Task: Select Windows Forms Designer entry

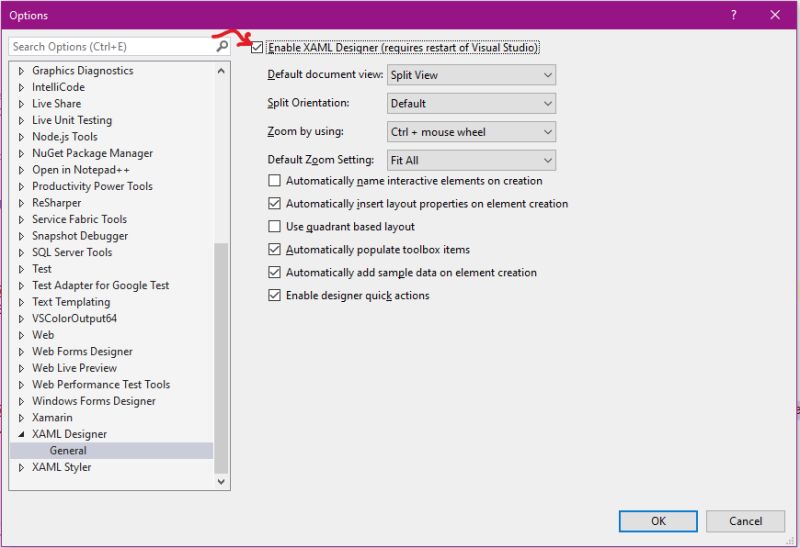Action: click(94, 401)
